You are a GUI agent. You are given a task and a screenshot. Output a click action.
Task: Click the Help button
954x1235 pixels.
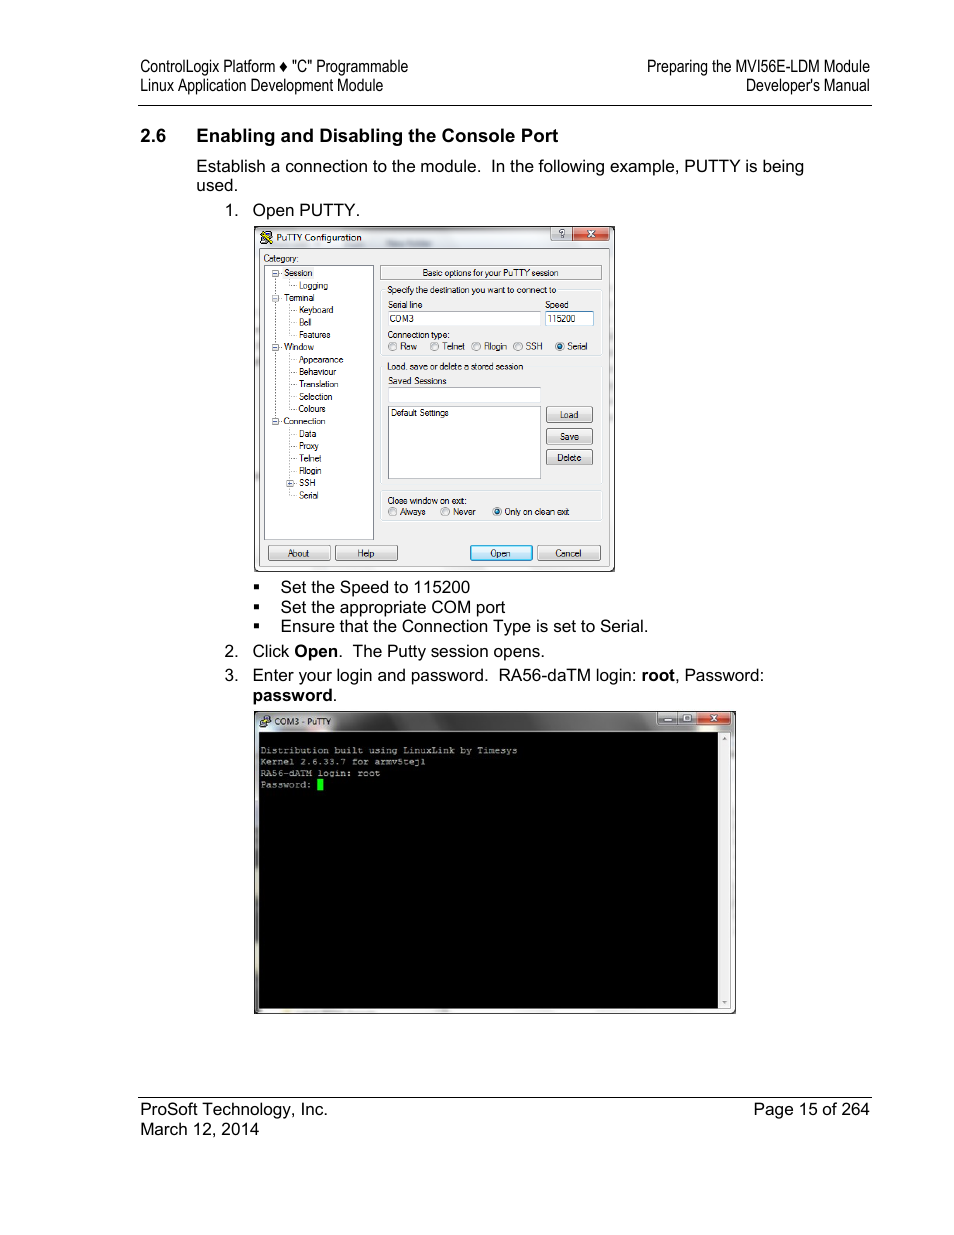point(366,553)
